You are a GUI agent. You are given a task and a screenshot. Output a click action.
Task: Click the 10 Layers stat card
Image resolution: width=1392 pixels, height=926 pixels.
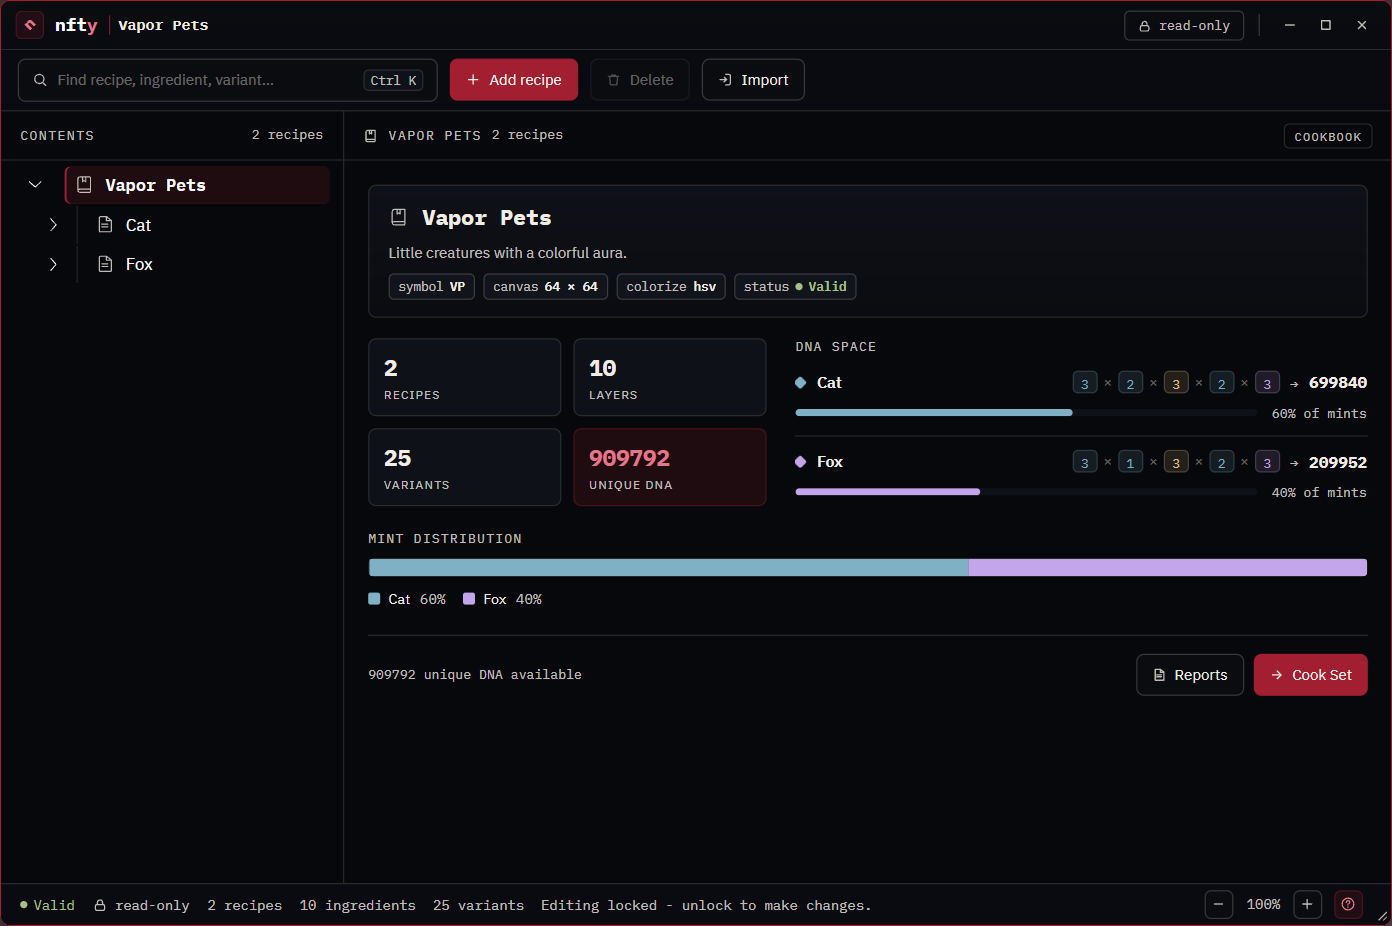[x=670, y=377]
